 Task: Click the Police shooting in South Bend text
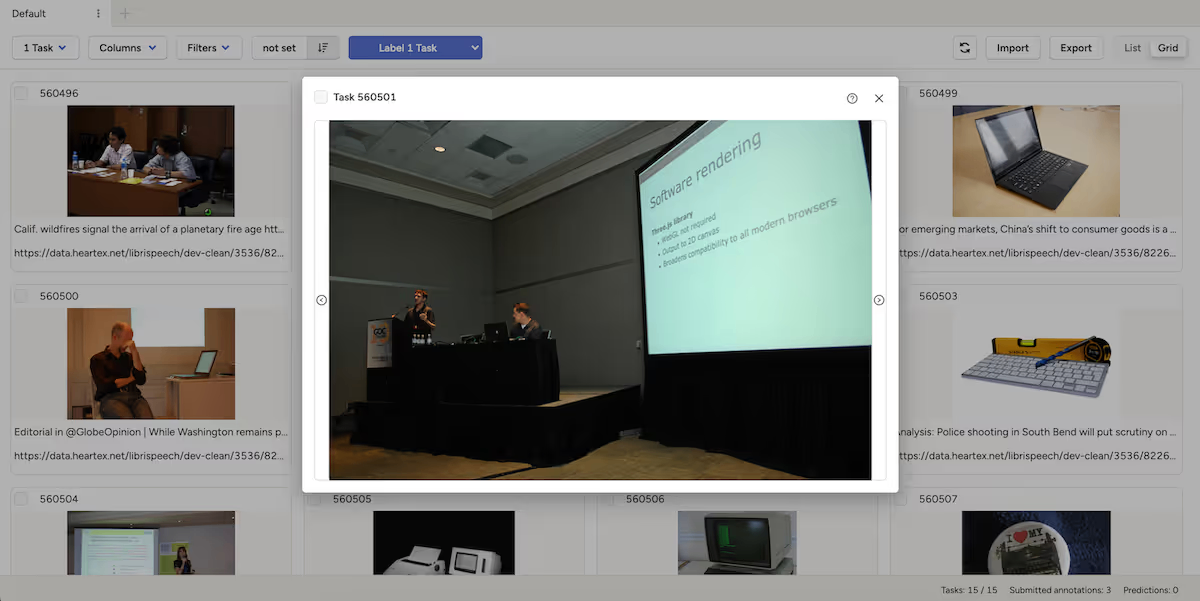point(1037,432)
